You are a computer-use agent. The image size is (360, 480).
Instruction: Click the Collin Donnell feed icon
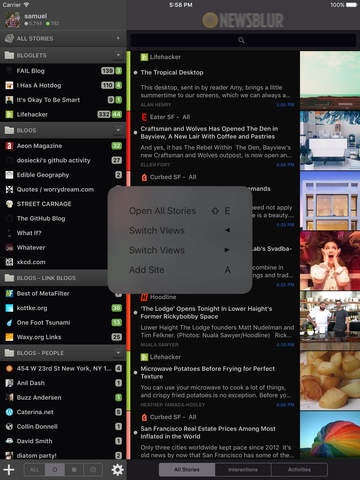pos(9,426)
